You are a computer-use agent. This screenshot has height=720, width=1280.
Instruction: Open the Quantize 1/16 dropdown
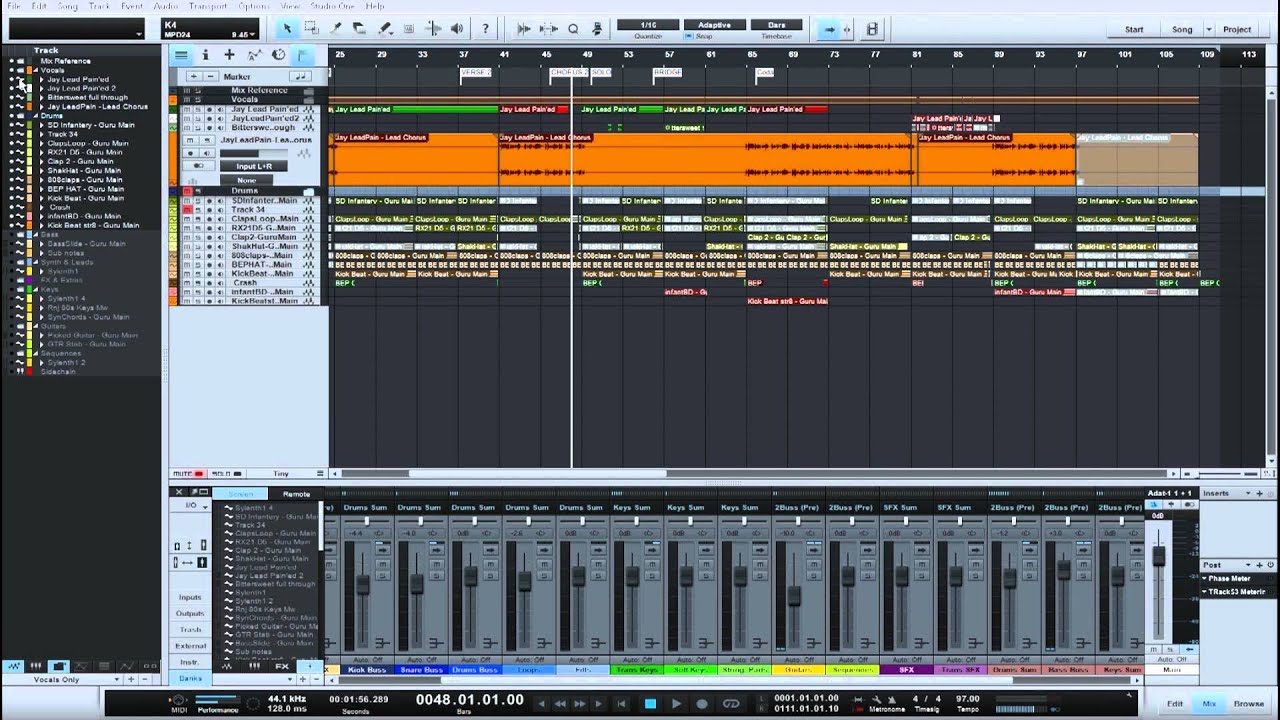pos(649,25)
